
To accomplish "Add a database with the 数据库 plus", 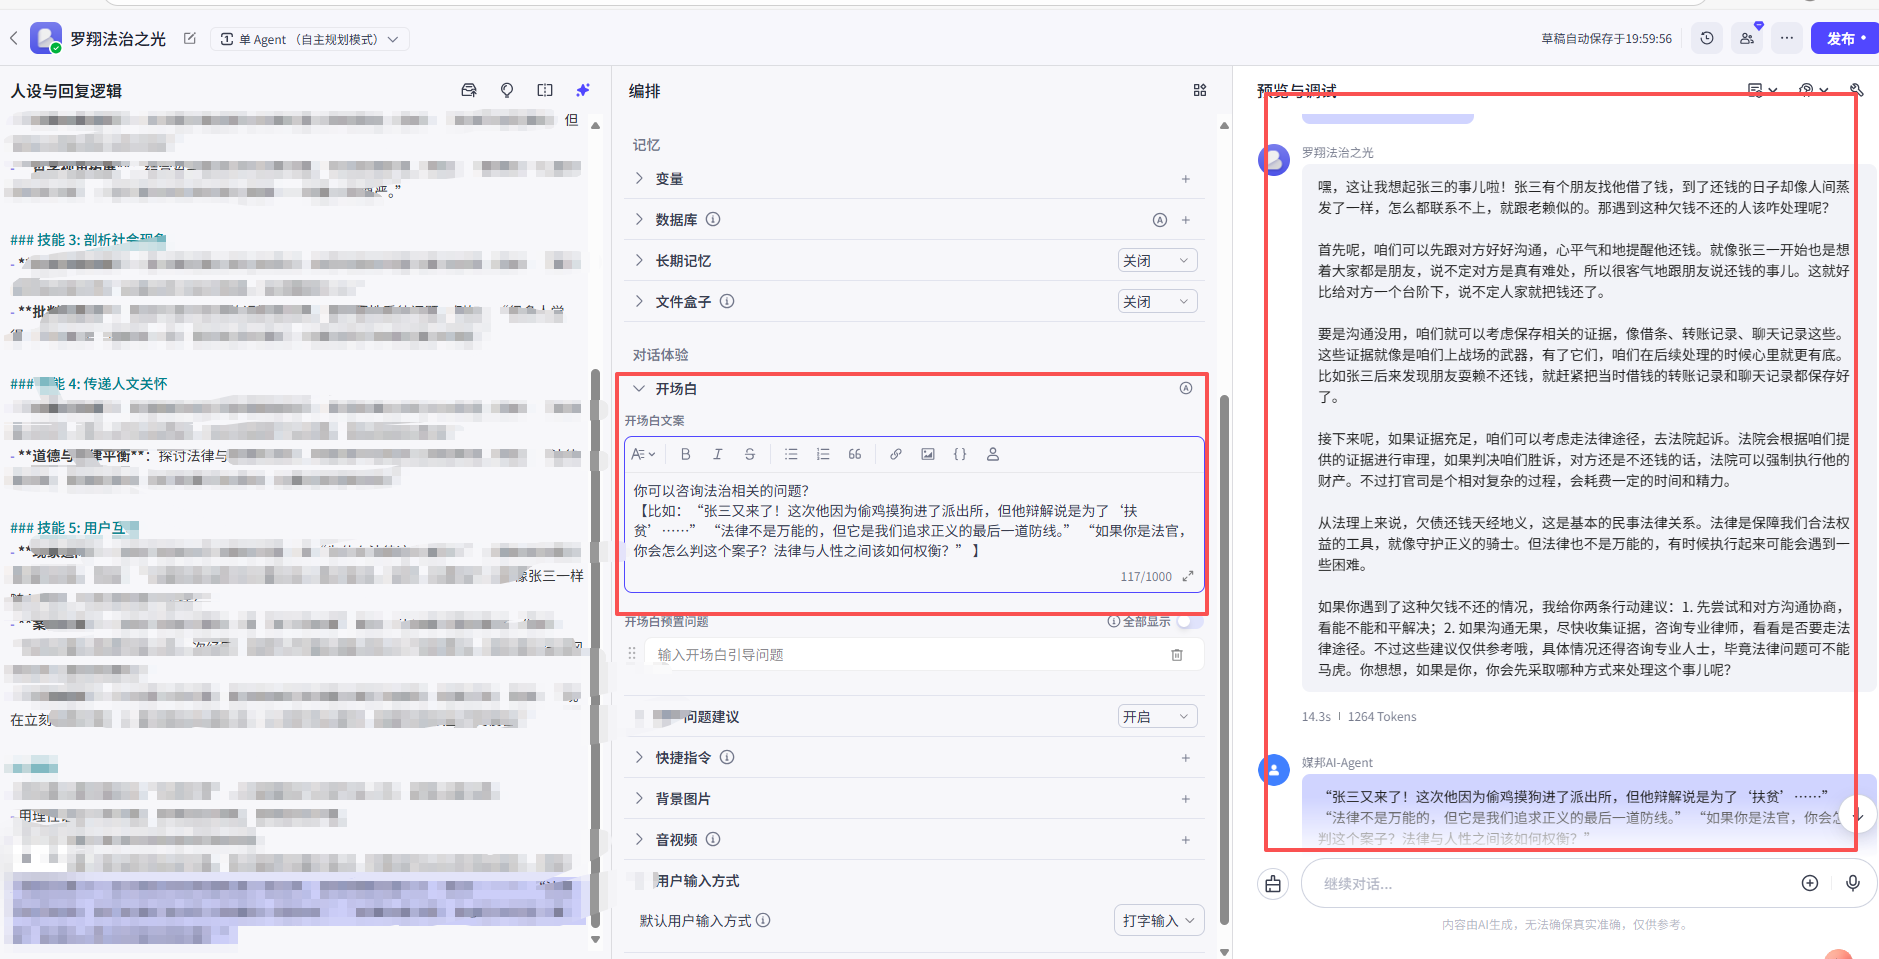I will (x=1186, y=220).
